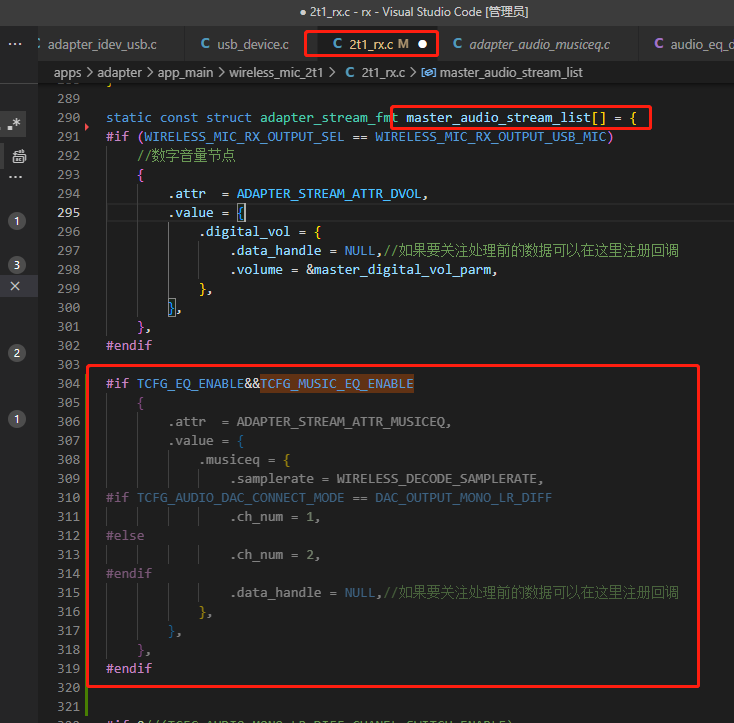Click the C file icon in the breadcrumb
The height and width of the screenshot is (723, 734).
[349, 72]
